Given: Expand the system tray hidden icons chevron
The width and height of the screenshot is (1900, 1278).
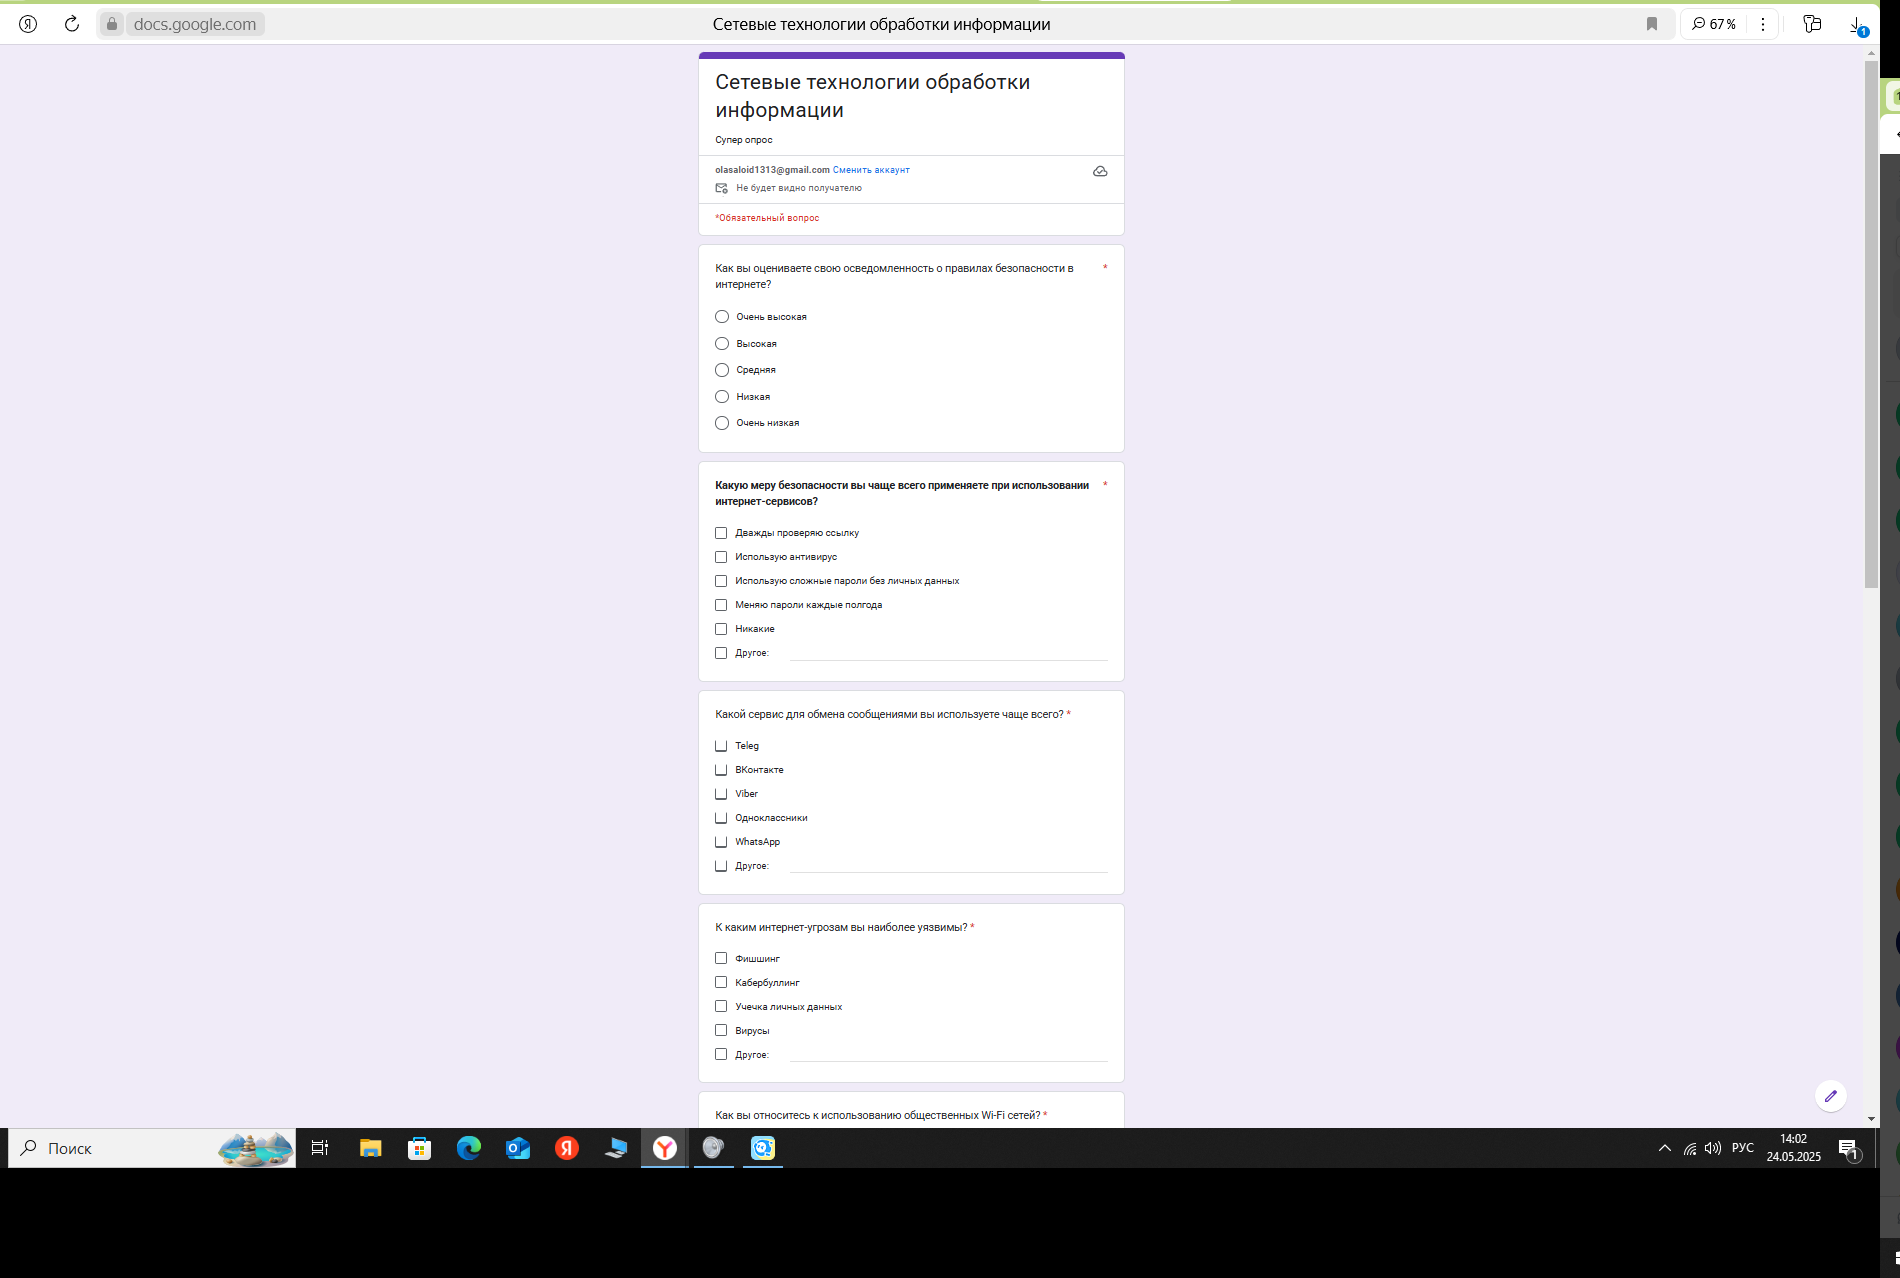Looking at the screenshot, I should [x=1664, y=1148].
